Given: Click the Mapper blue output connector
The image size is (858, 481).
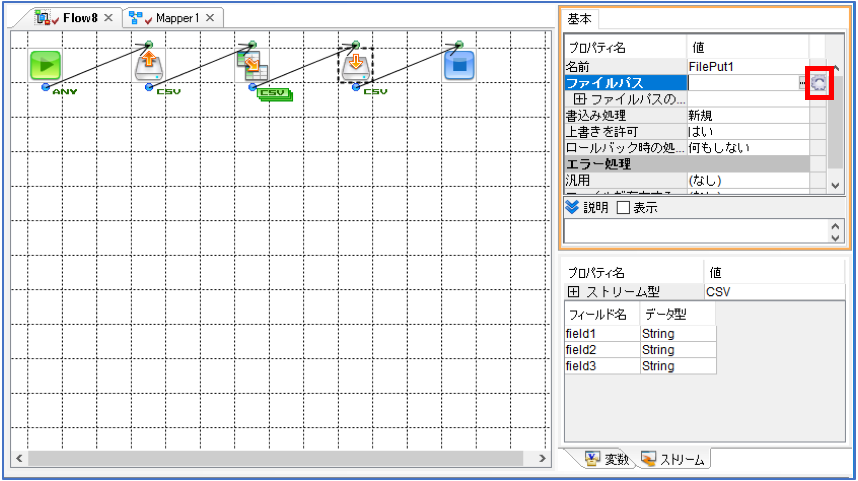Looking at the screenshot, I should 252,87.
